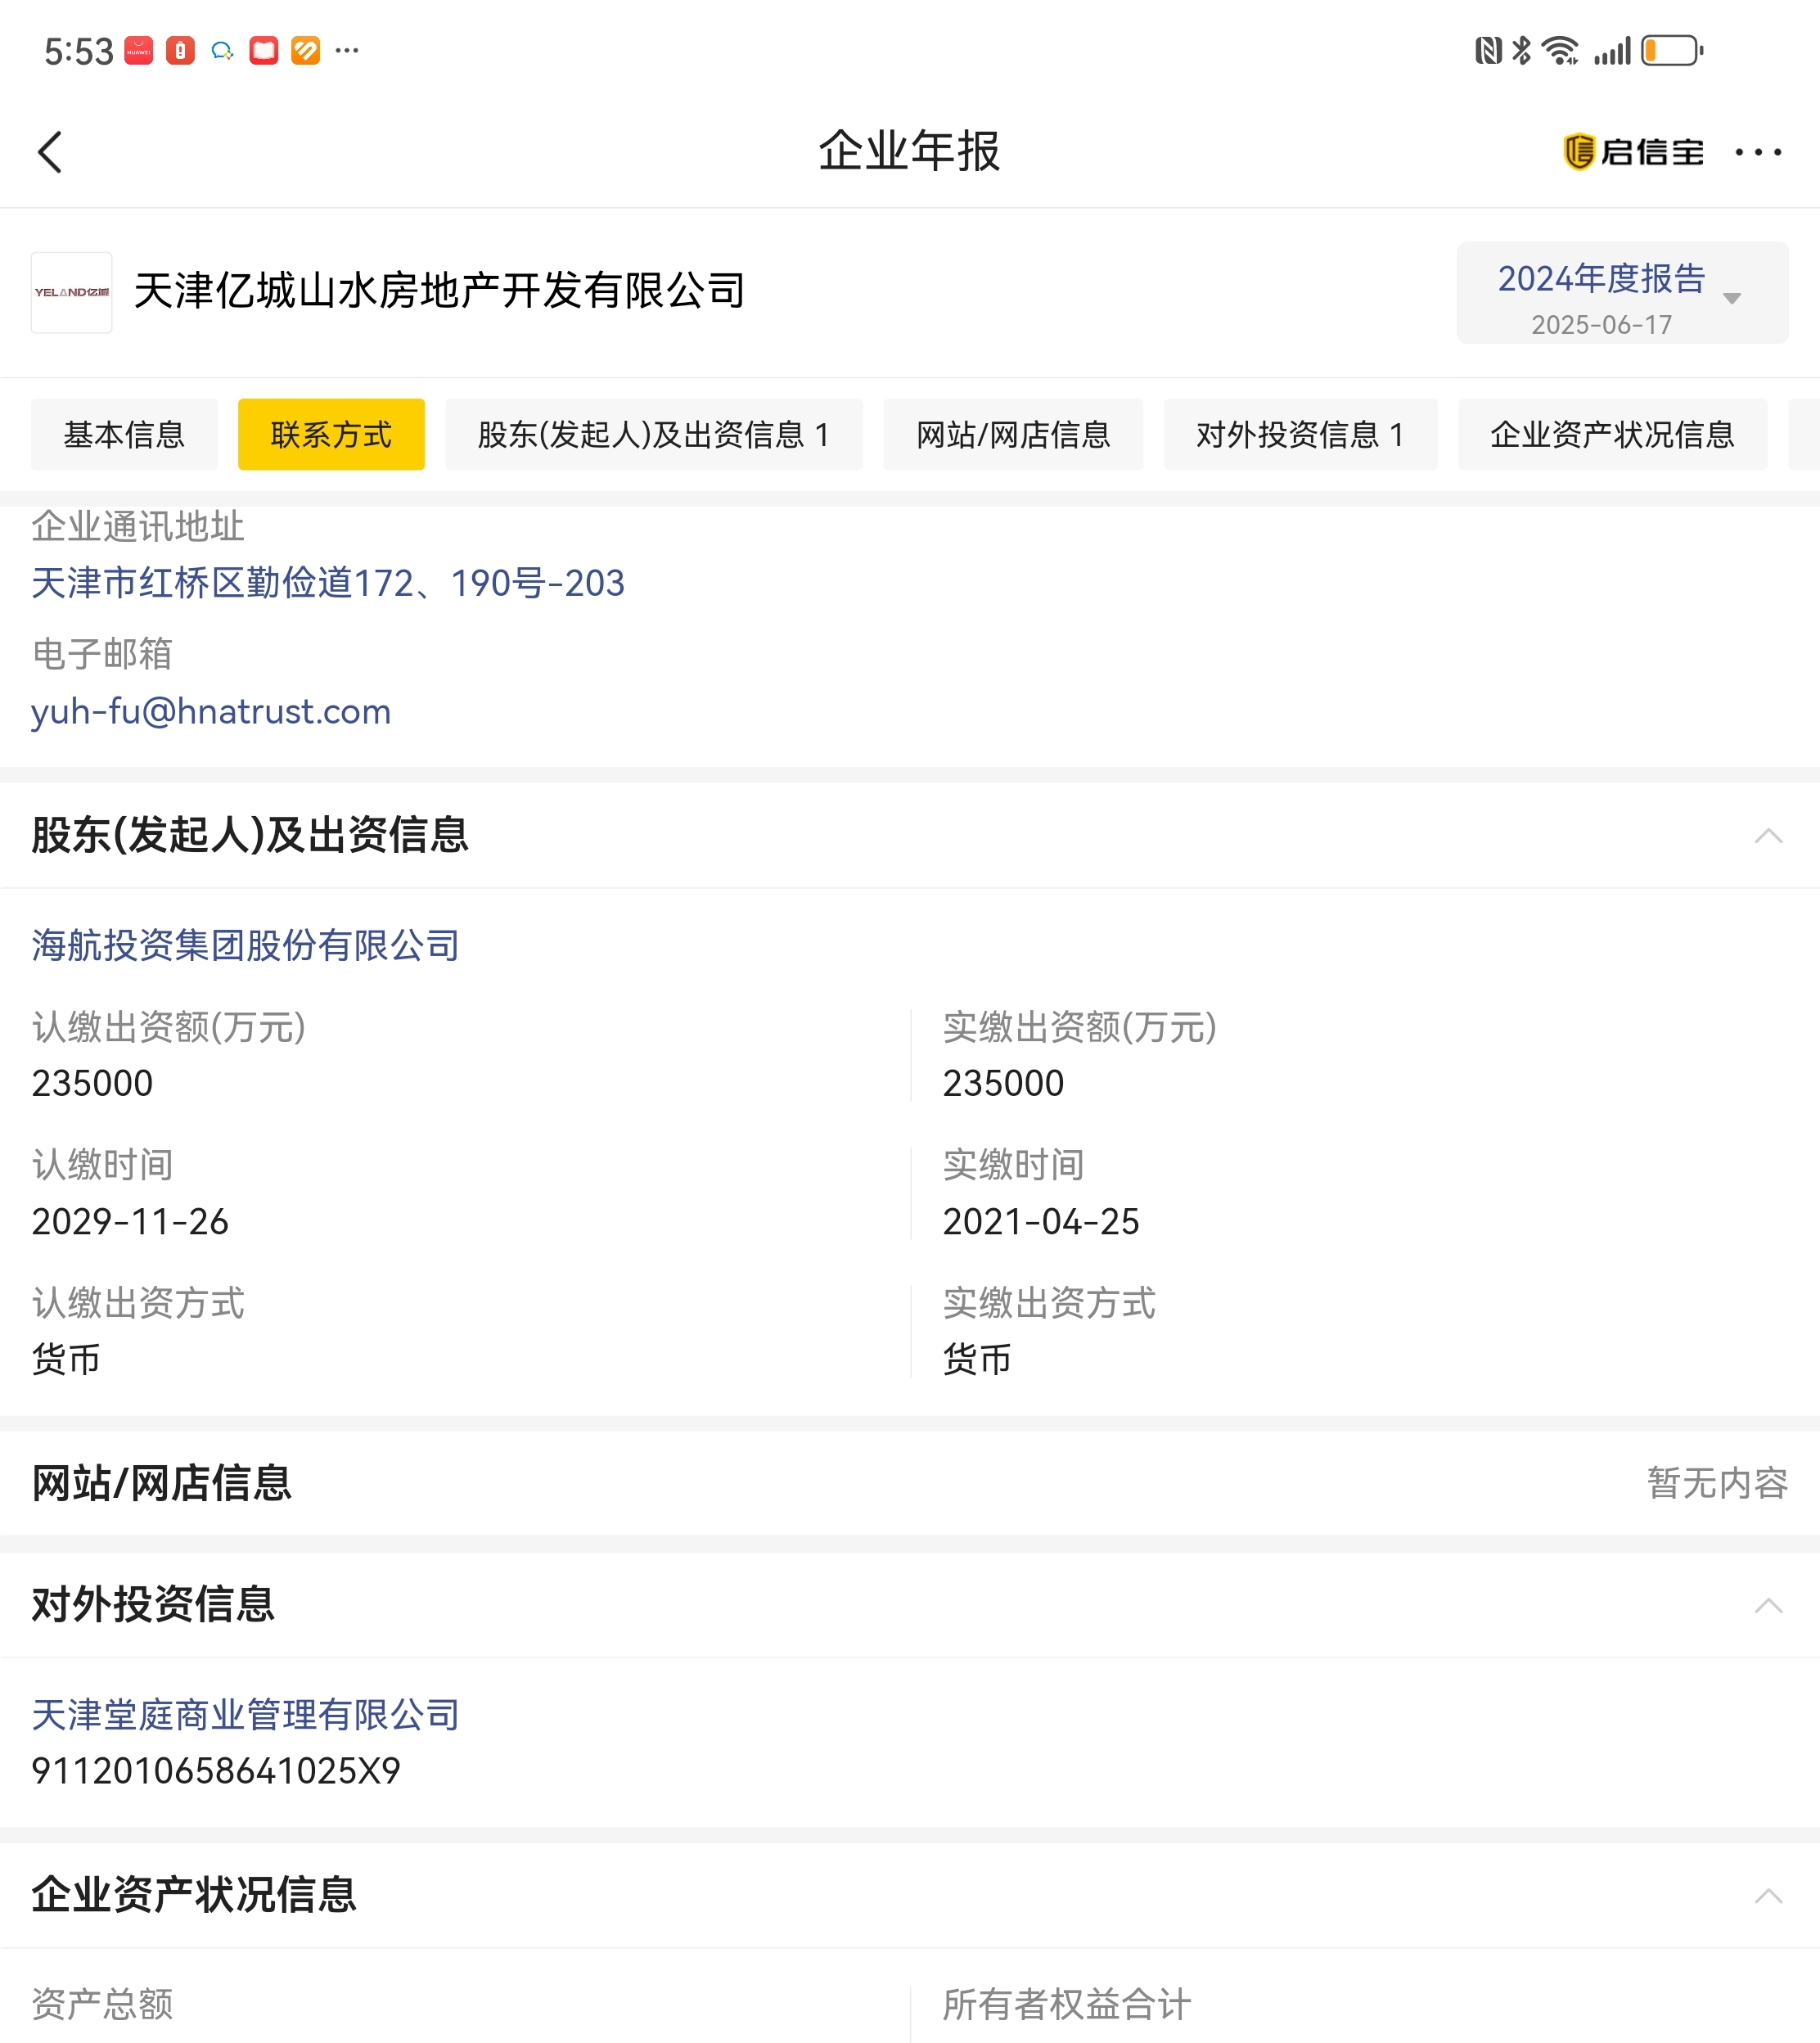This screenshot has width=1820, height=2043.
Task: Open investee 天津堂庭商业管理有限公司
Action: [x=245, y=1716]
